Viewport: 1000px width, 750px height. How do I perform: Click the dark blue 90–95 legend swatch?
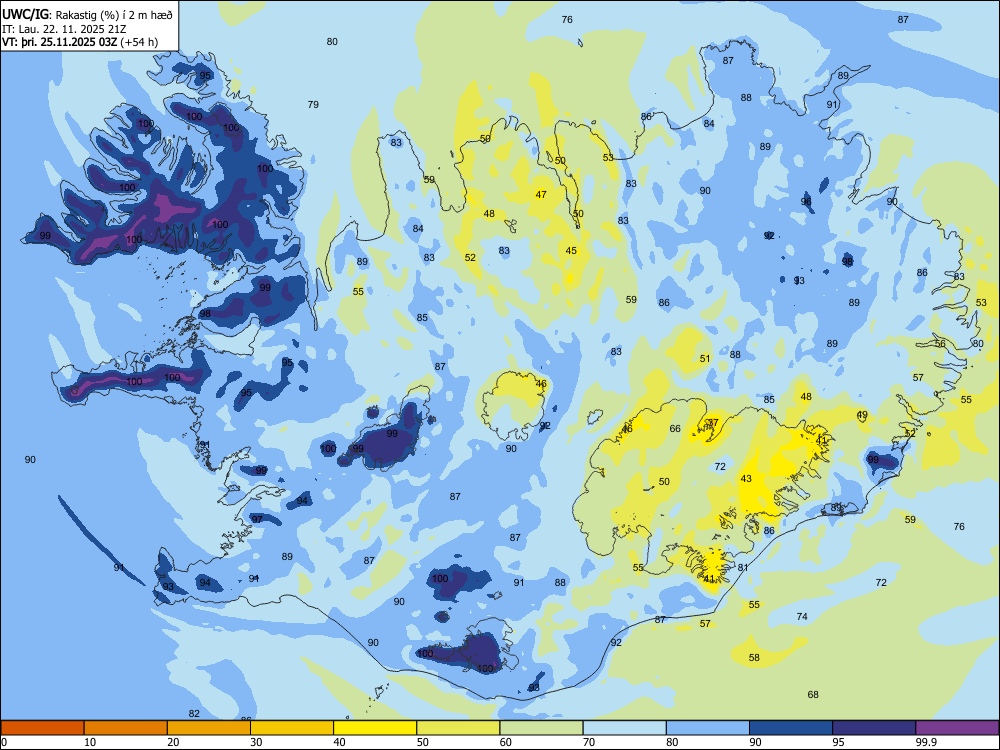coord(791,728)
